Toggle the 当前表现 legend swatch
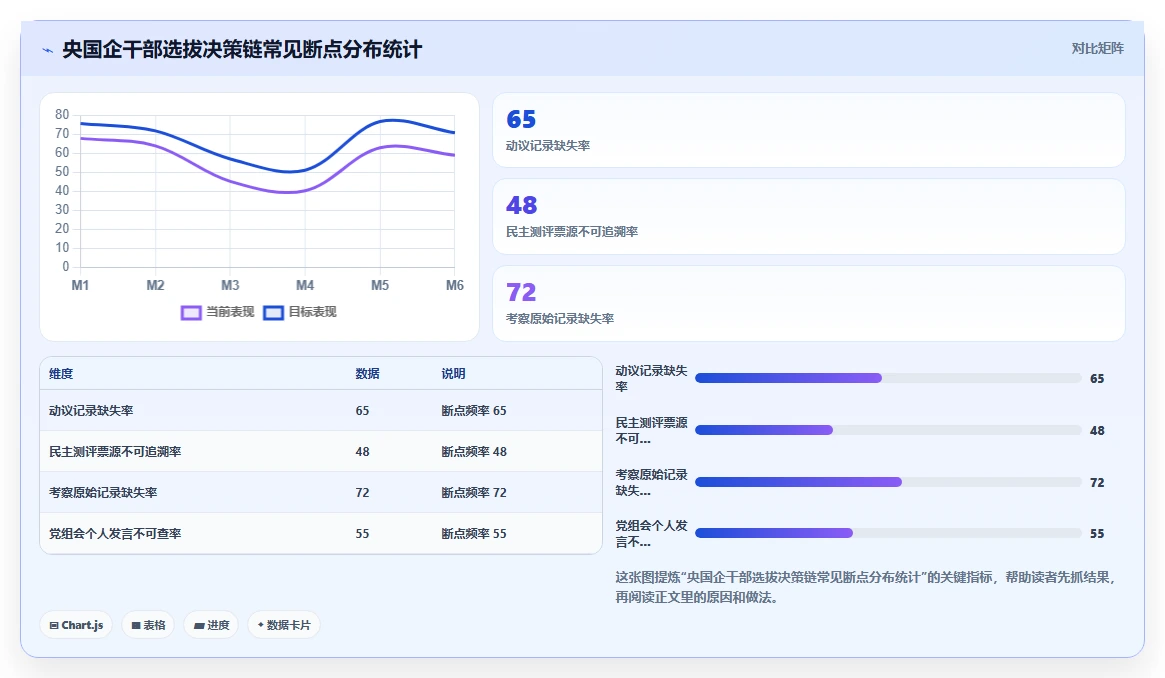 pos(191,313)
